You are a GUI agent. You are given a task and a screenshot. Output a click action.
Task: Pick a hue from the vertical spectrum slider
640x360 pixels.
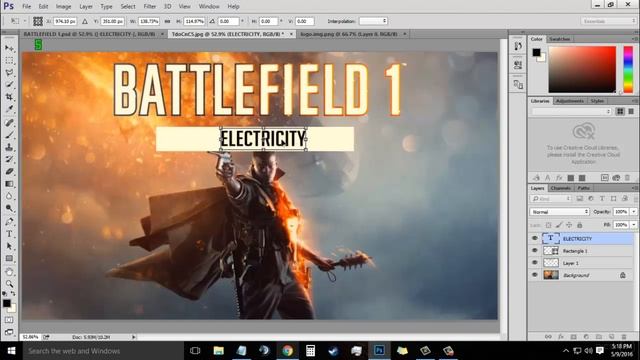coord(628,69)
